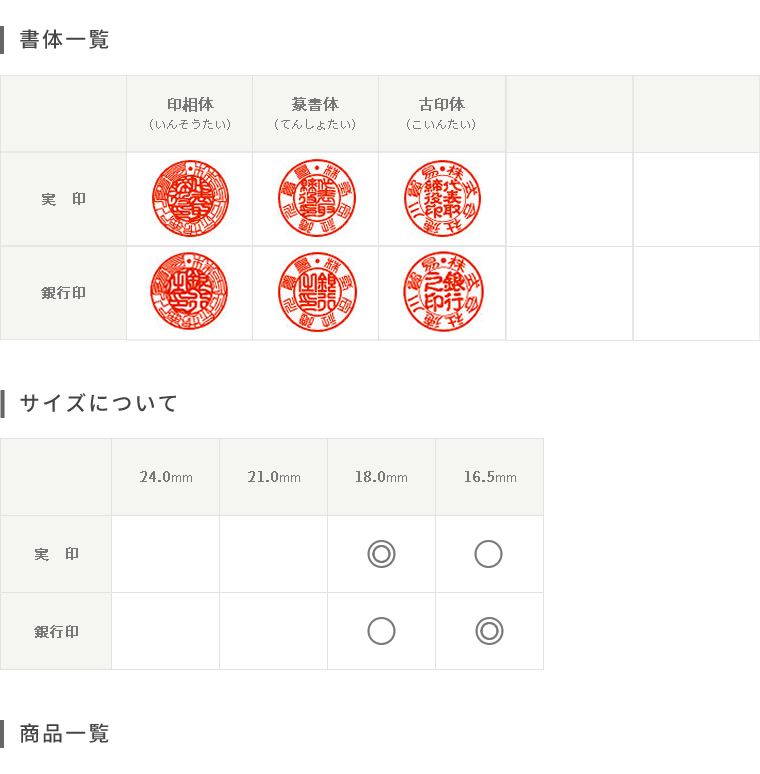Click the サイズについて section heading
Viewport: 760px width, 774px height.
(x=98, y=403)
